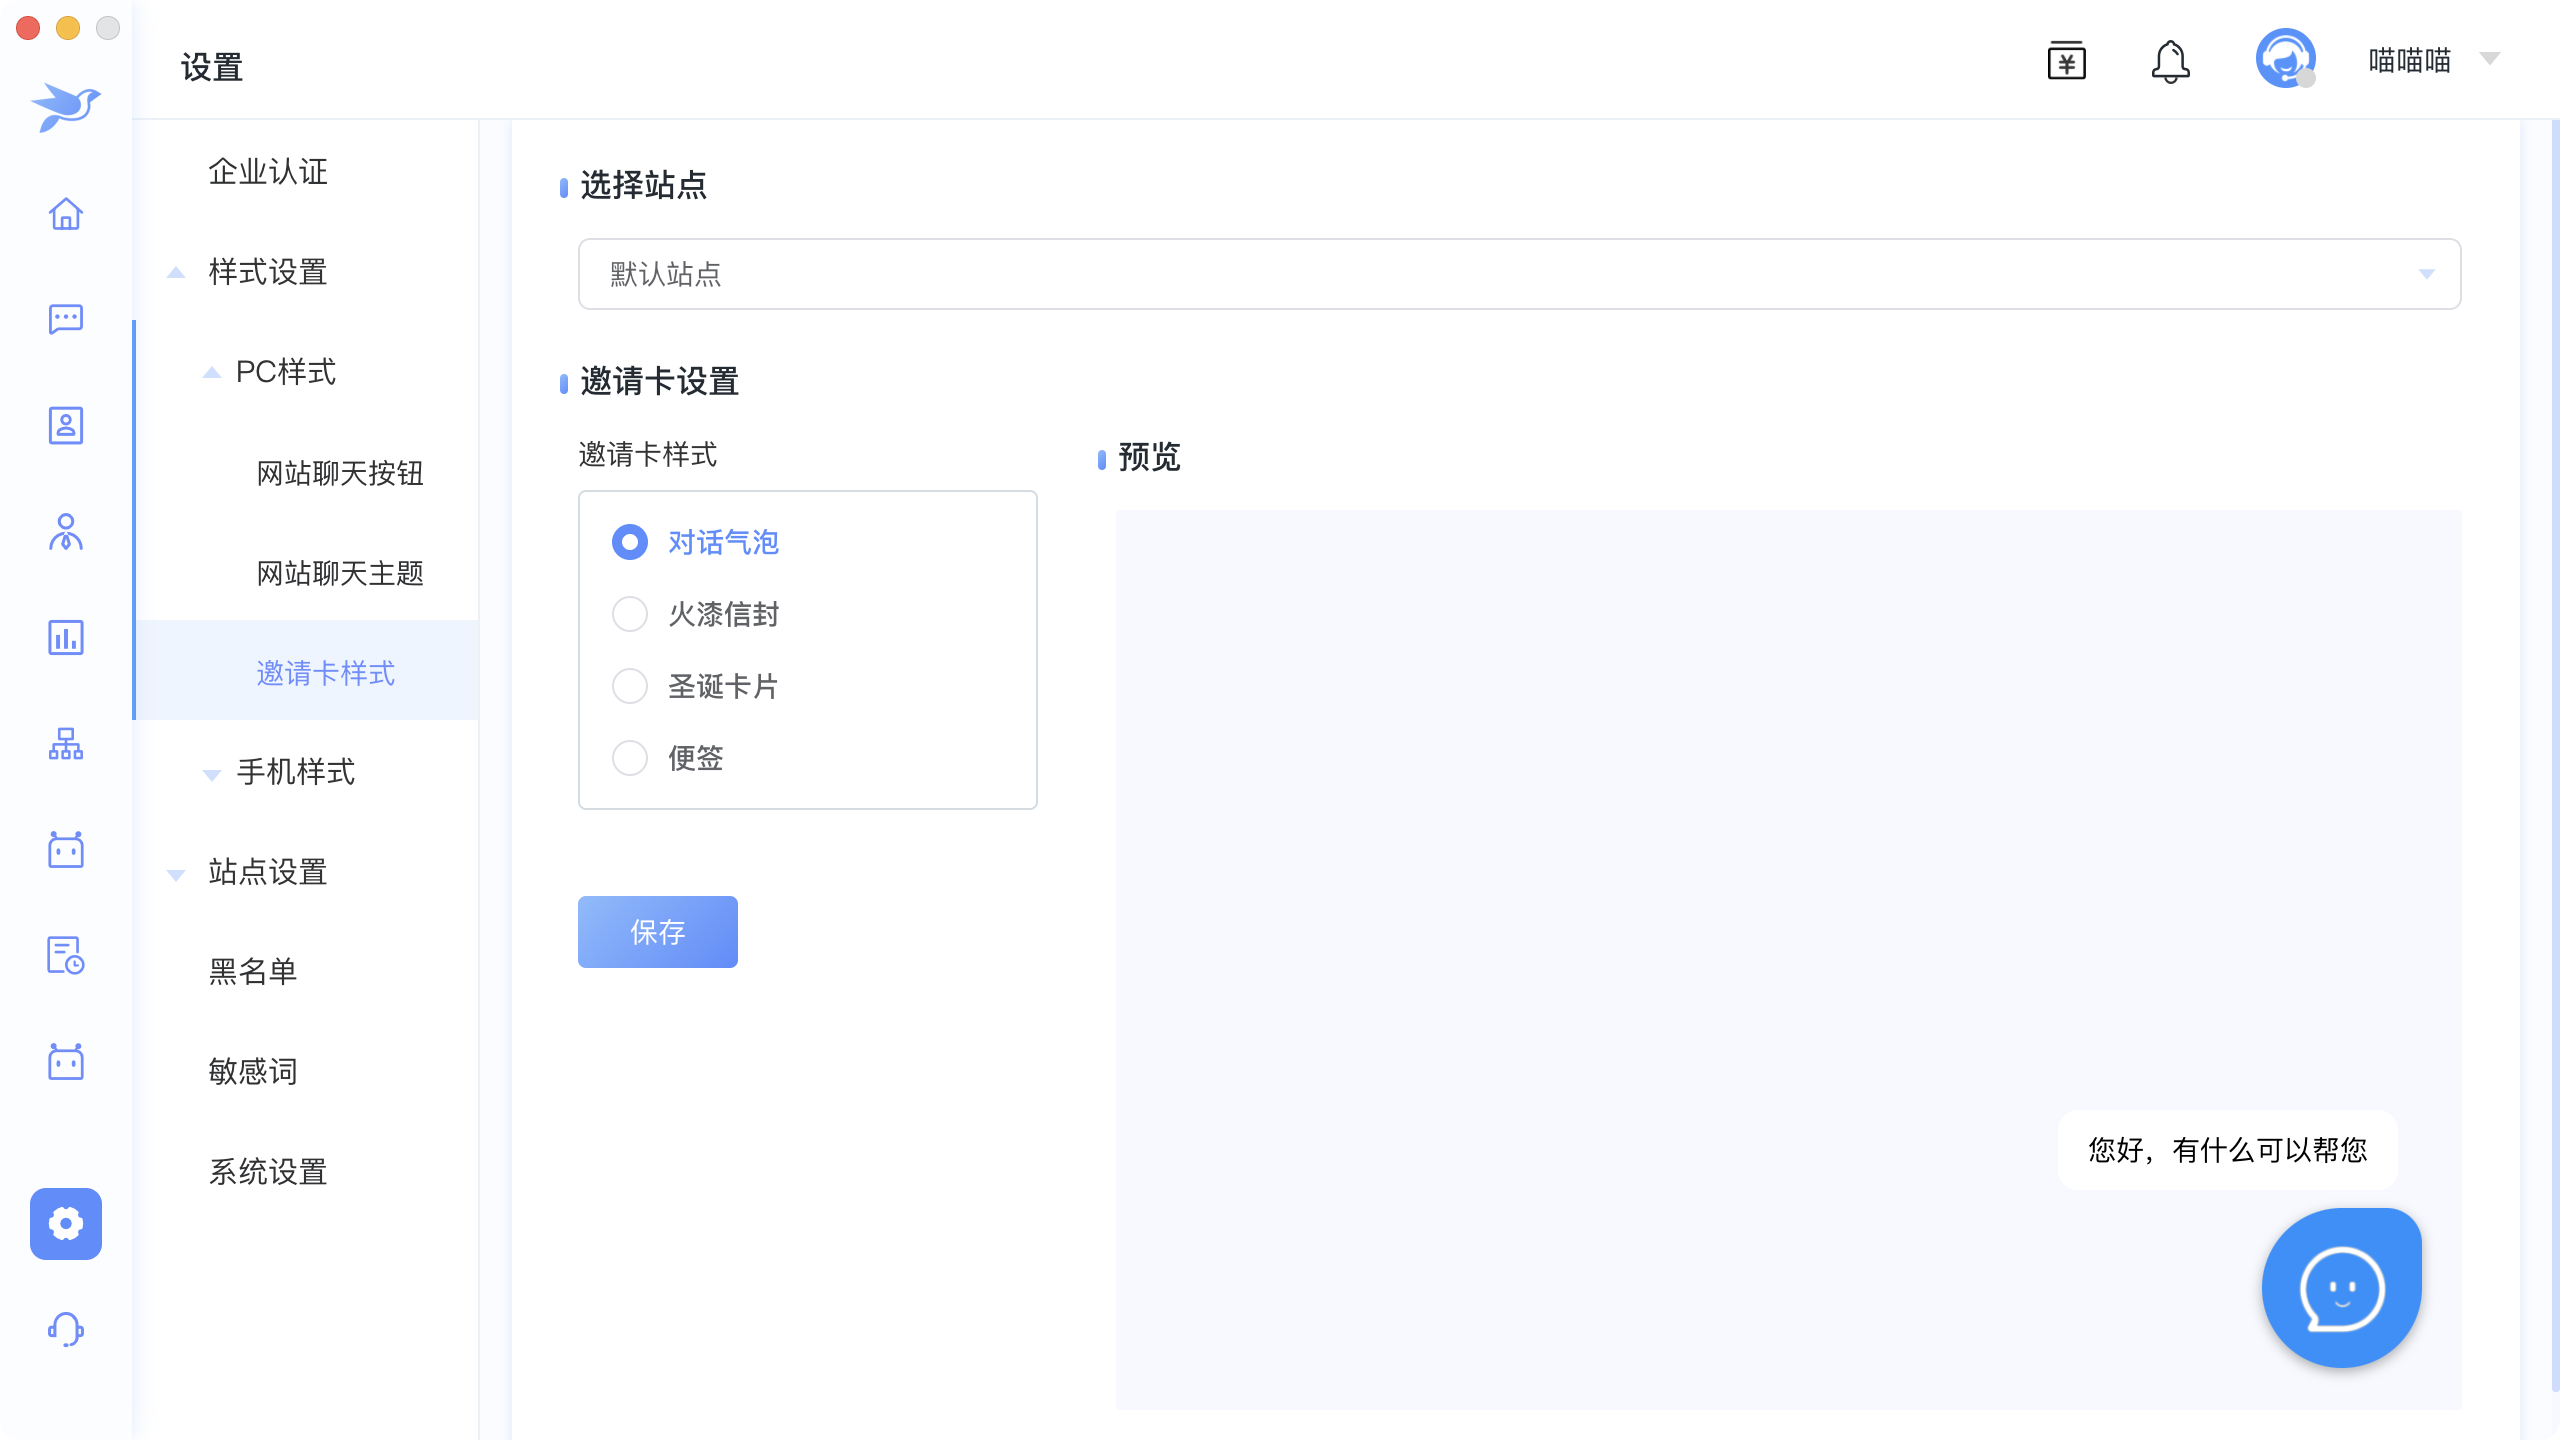Viewport: 2560px width, 1440px height.
Task: Open the notification bell icon
Action: click(x=2170, y=62)
